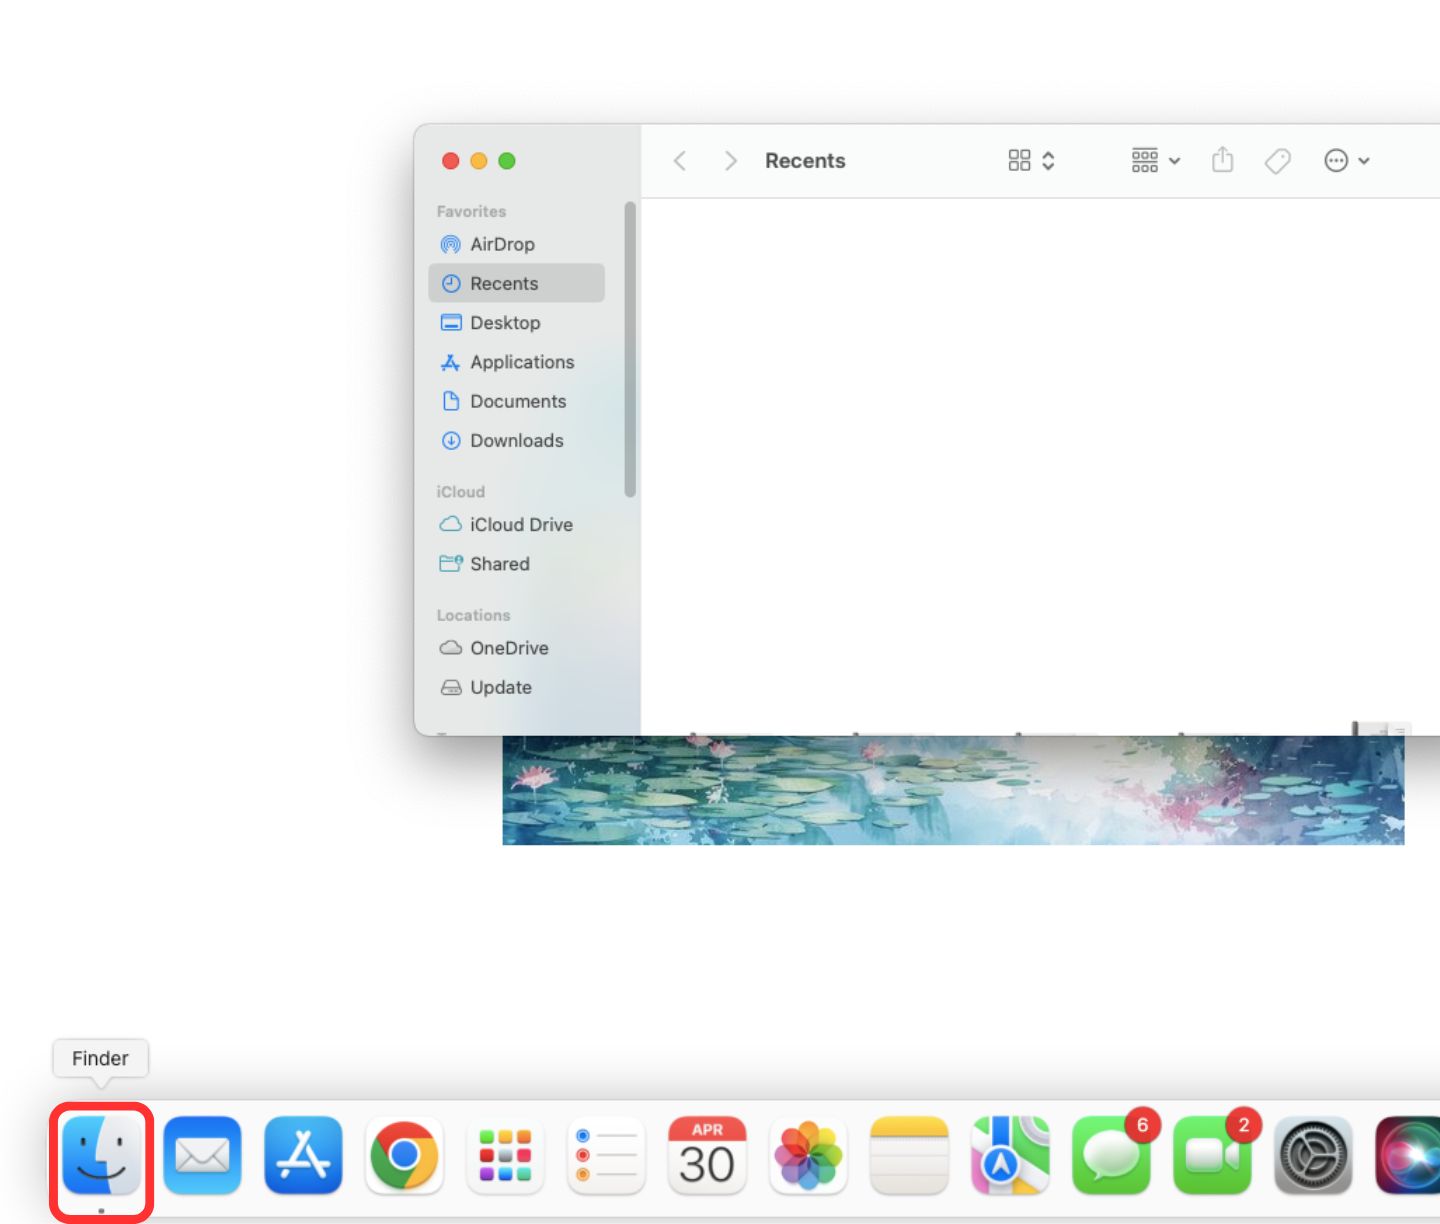
Task: Open Messages with six notifications
Action: 1111,1156
